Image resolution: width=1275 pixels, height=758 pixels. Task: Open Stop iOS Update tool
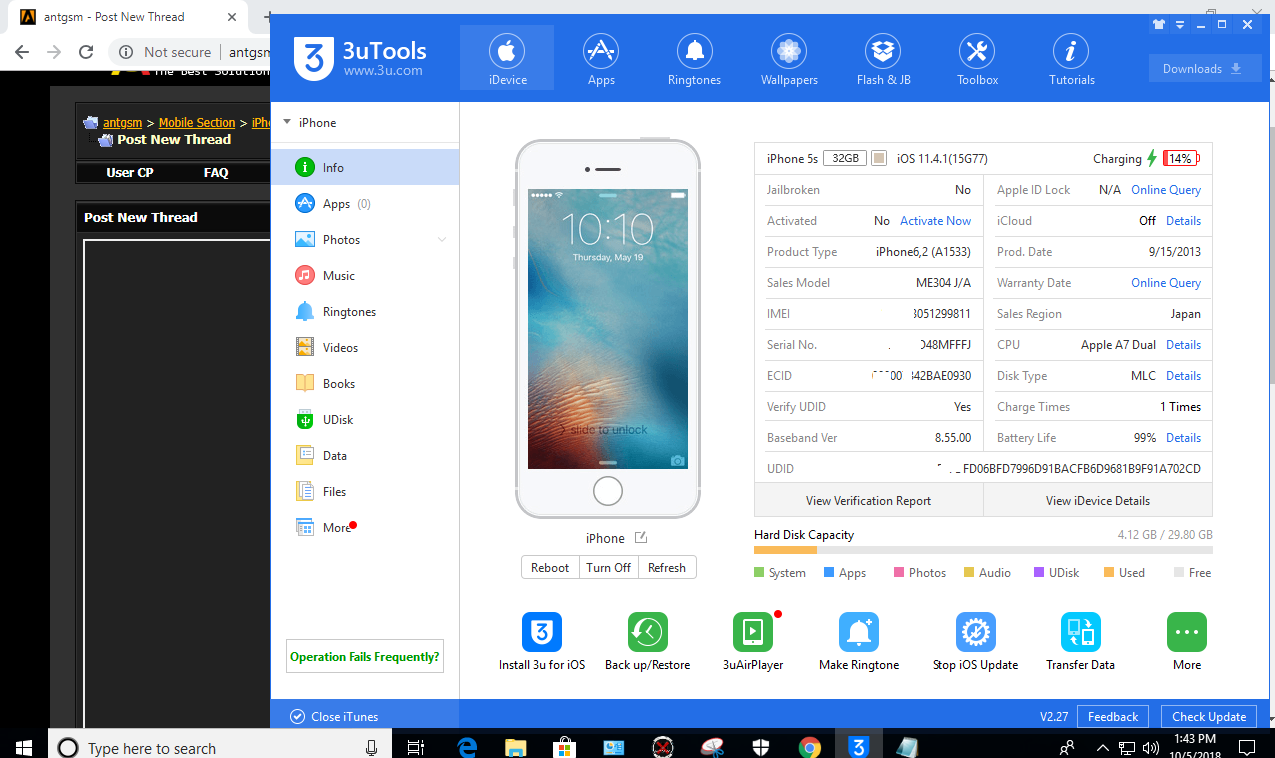tap(975, 642)
